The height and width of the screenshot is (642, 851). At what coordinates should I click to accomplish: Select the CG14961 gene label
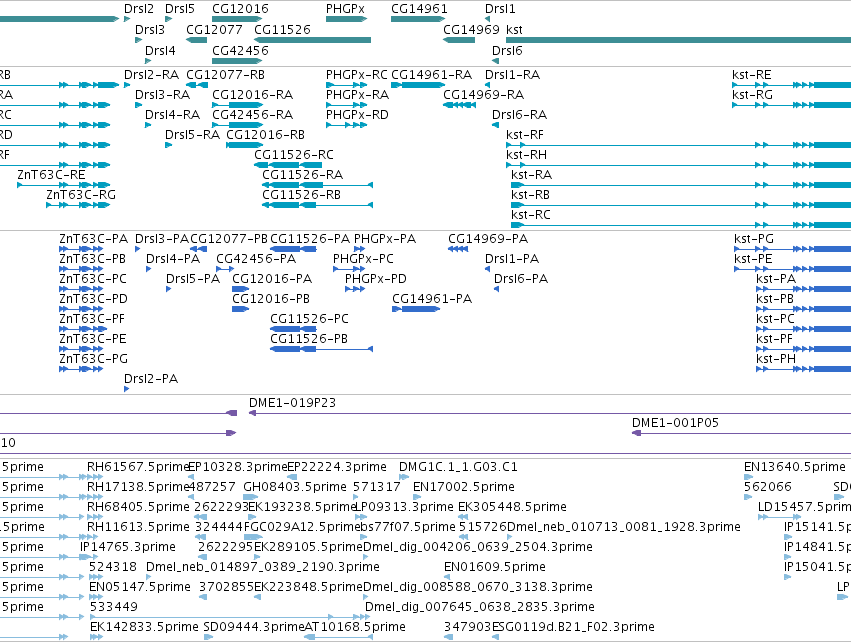click(419, 9)
